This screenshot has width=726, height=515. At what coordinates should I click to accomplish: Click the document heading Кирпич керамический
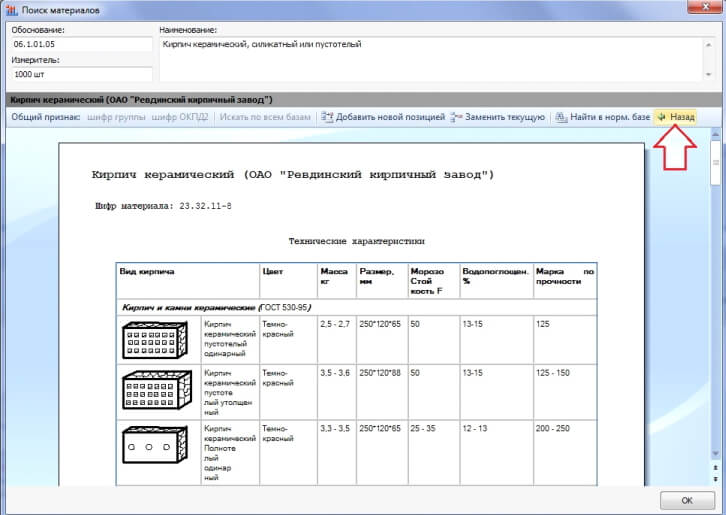293,175
